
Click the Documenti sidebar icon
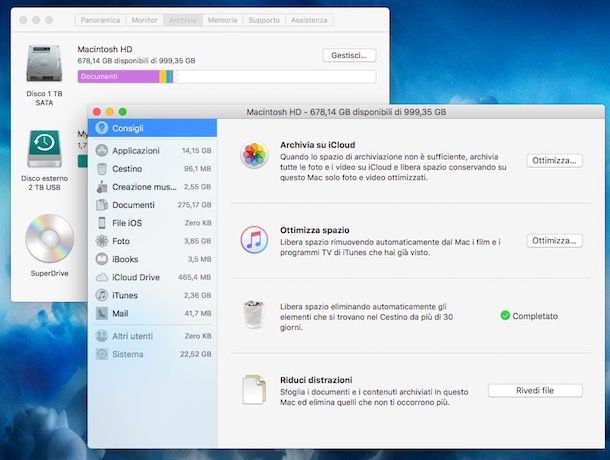point(102,205)
